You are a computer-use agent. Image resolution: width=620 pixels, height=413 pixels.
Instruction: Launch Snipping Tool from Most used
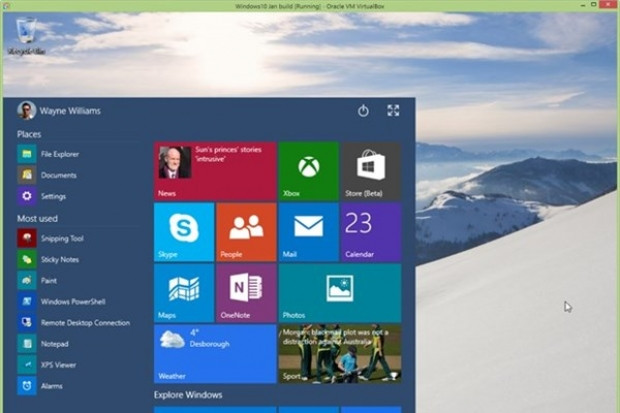pos(27,238)
